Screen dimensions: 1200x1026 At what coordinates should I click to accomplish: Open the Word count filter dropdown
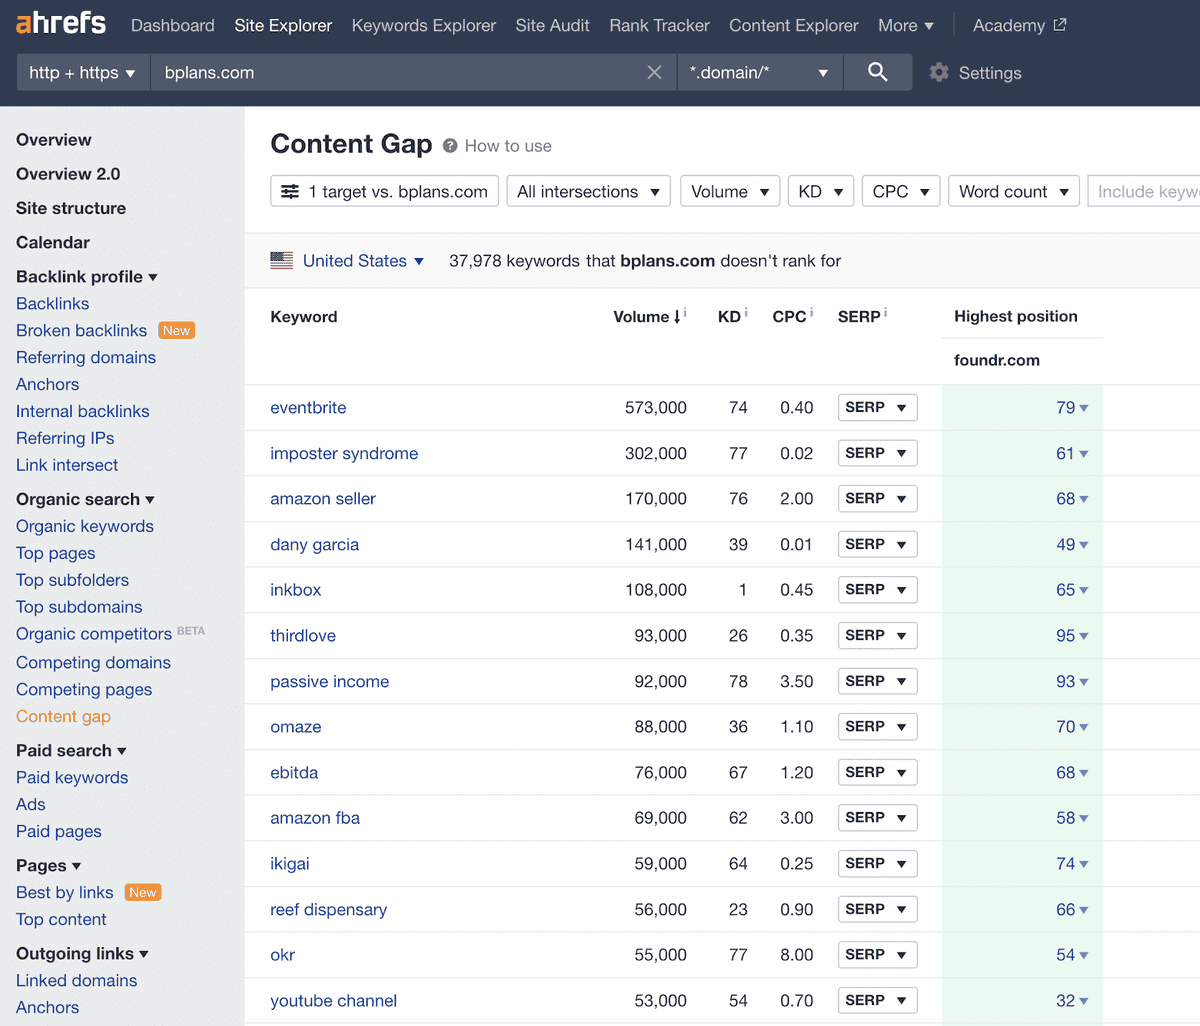tap(1014, 191)
